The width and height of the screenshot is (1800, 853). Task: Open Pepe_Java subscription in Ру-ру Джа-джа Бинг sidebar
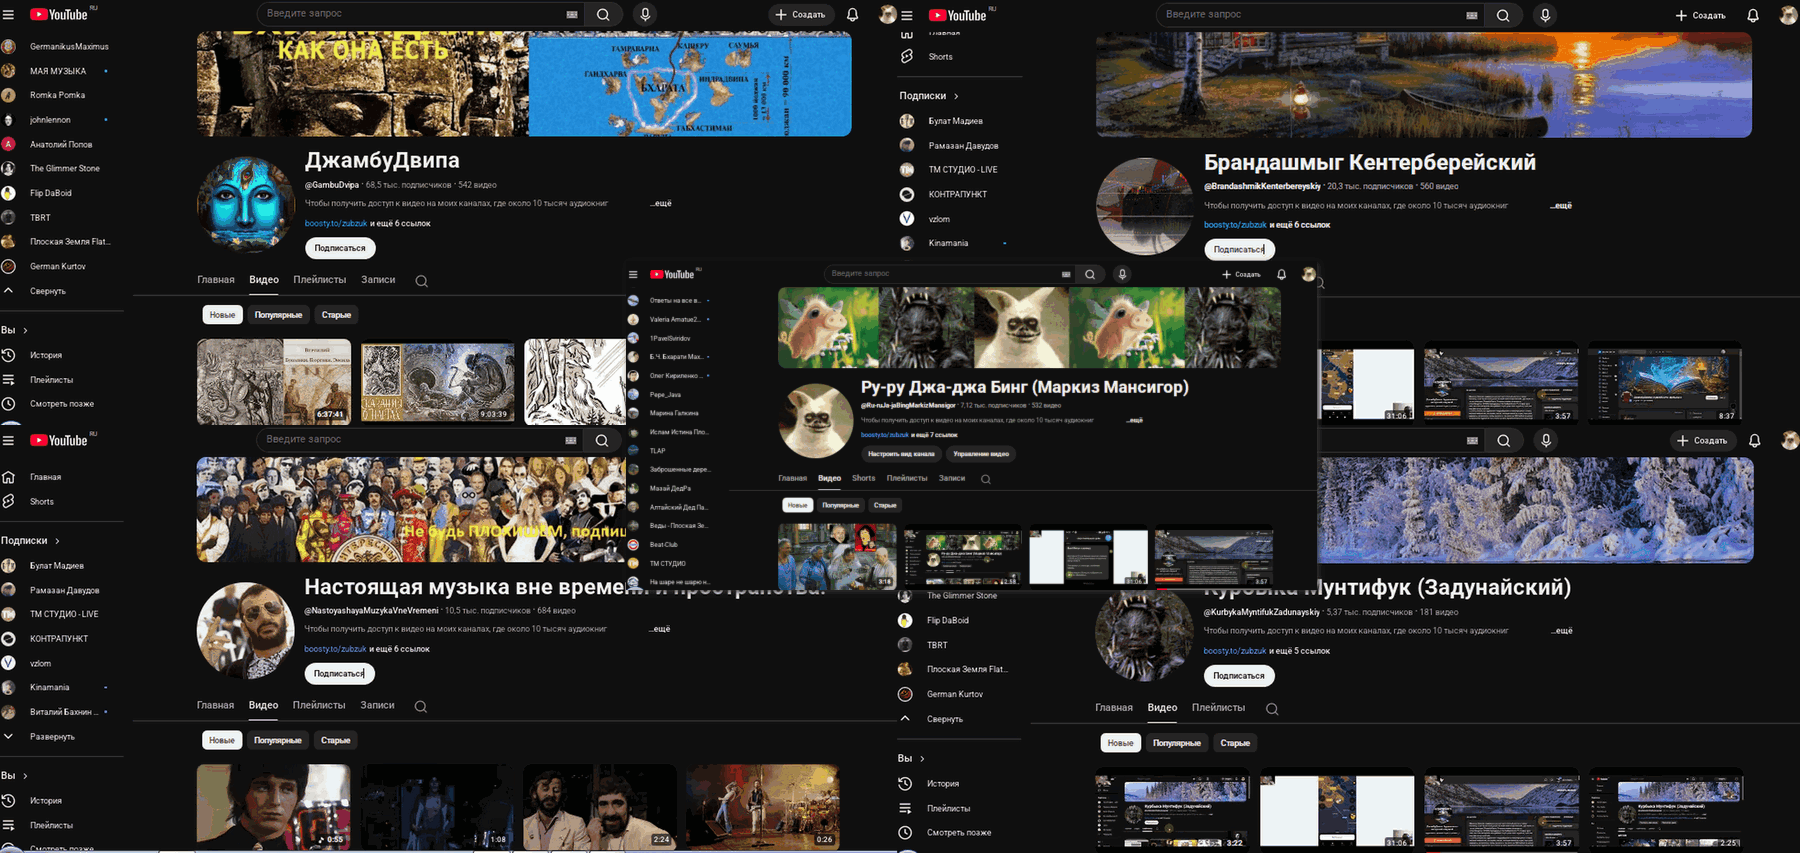click(665, 395)
